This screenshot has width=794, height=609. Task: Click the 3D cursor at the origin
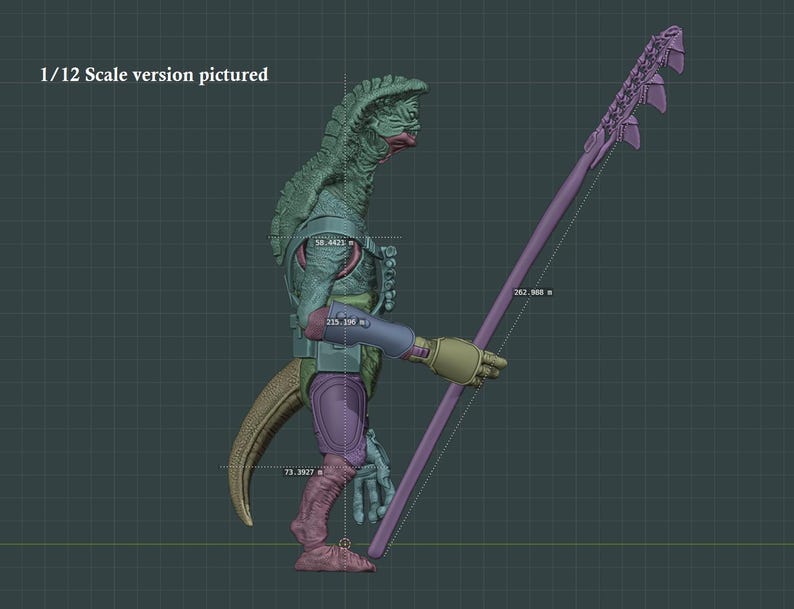coord(345,544)
